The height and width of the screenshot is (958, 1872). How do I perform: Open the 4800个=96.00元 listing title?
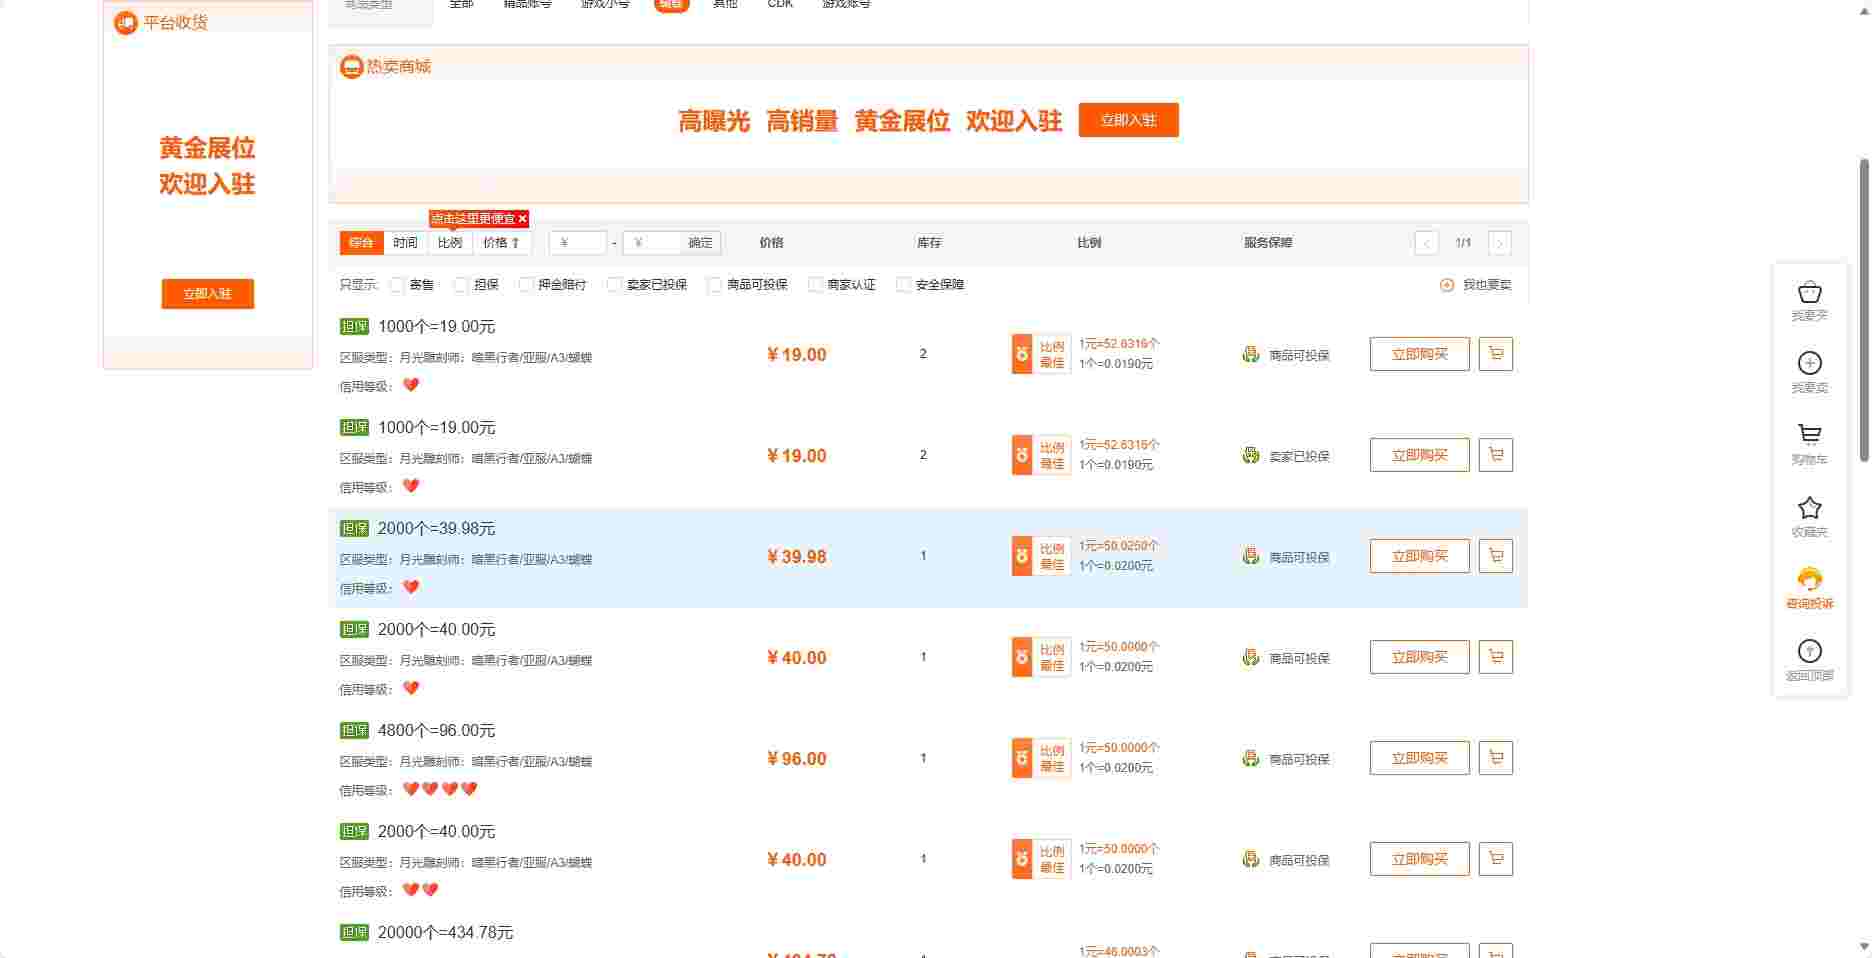pyautogui.click(x=436, y=731)
